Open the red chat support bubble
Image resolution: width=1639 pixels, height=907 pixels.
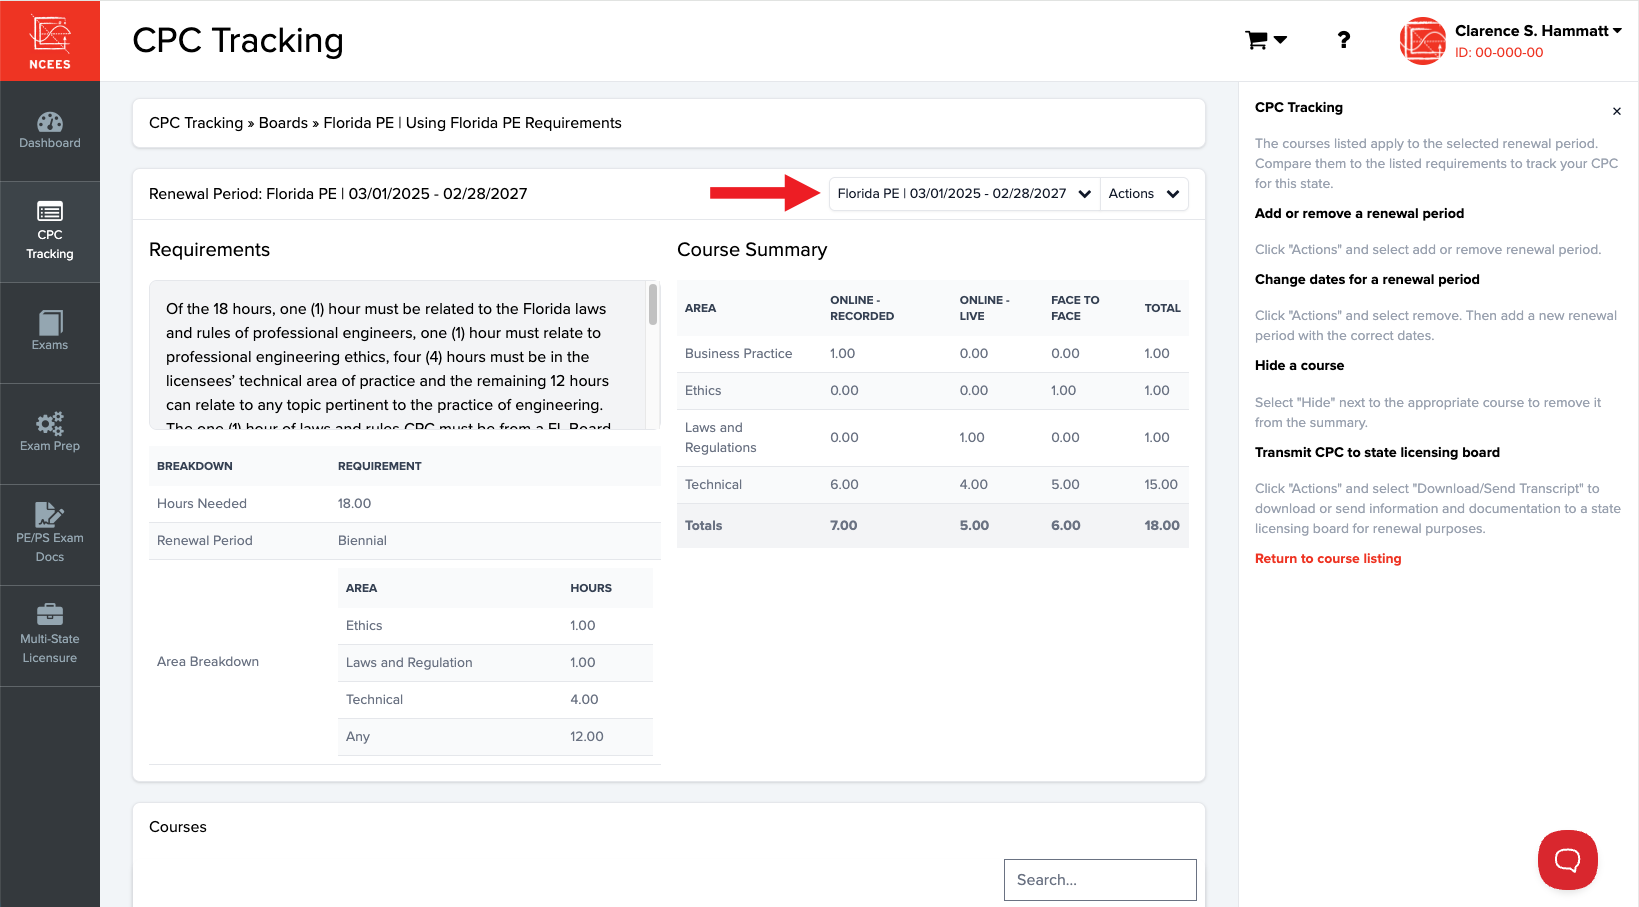[1567, 859]
